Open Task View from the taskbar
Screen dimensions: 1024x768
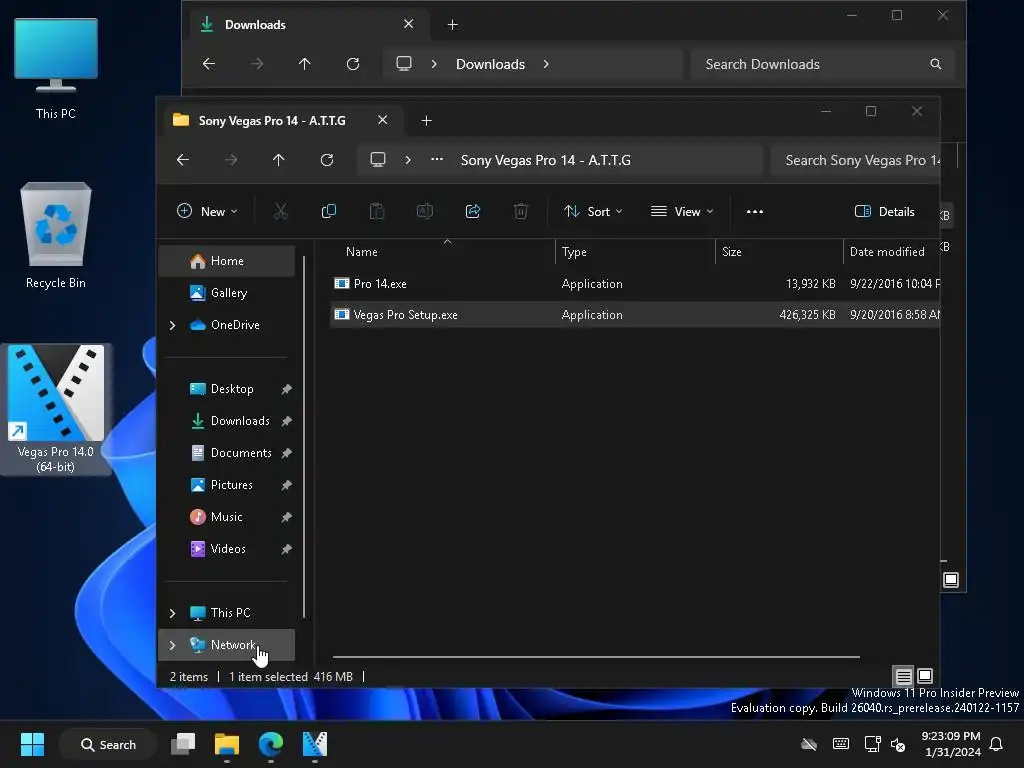point(183,744)
